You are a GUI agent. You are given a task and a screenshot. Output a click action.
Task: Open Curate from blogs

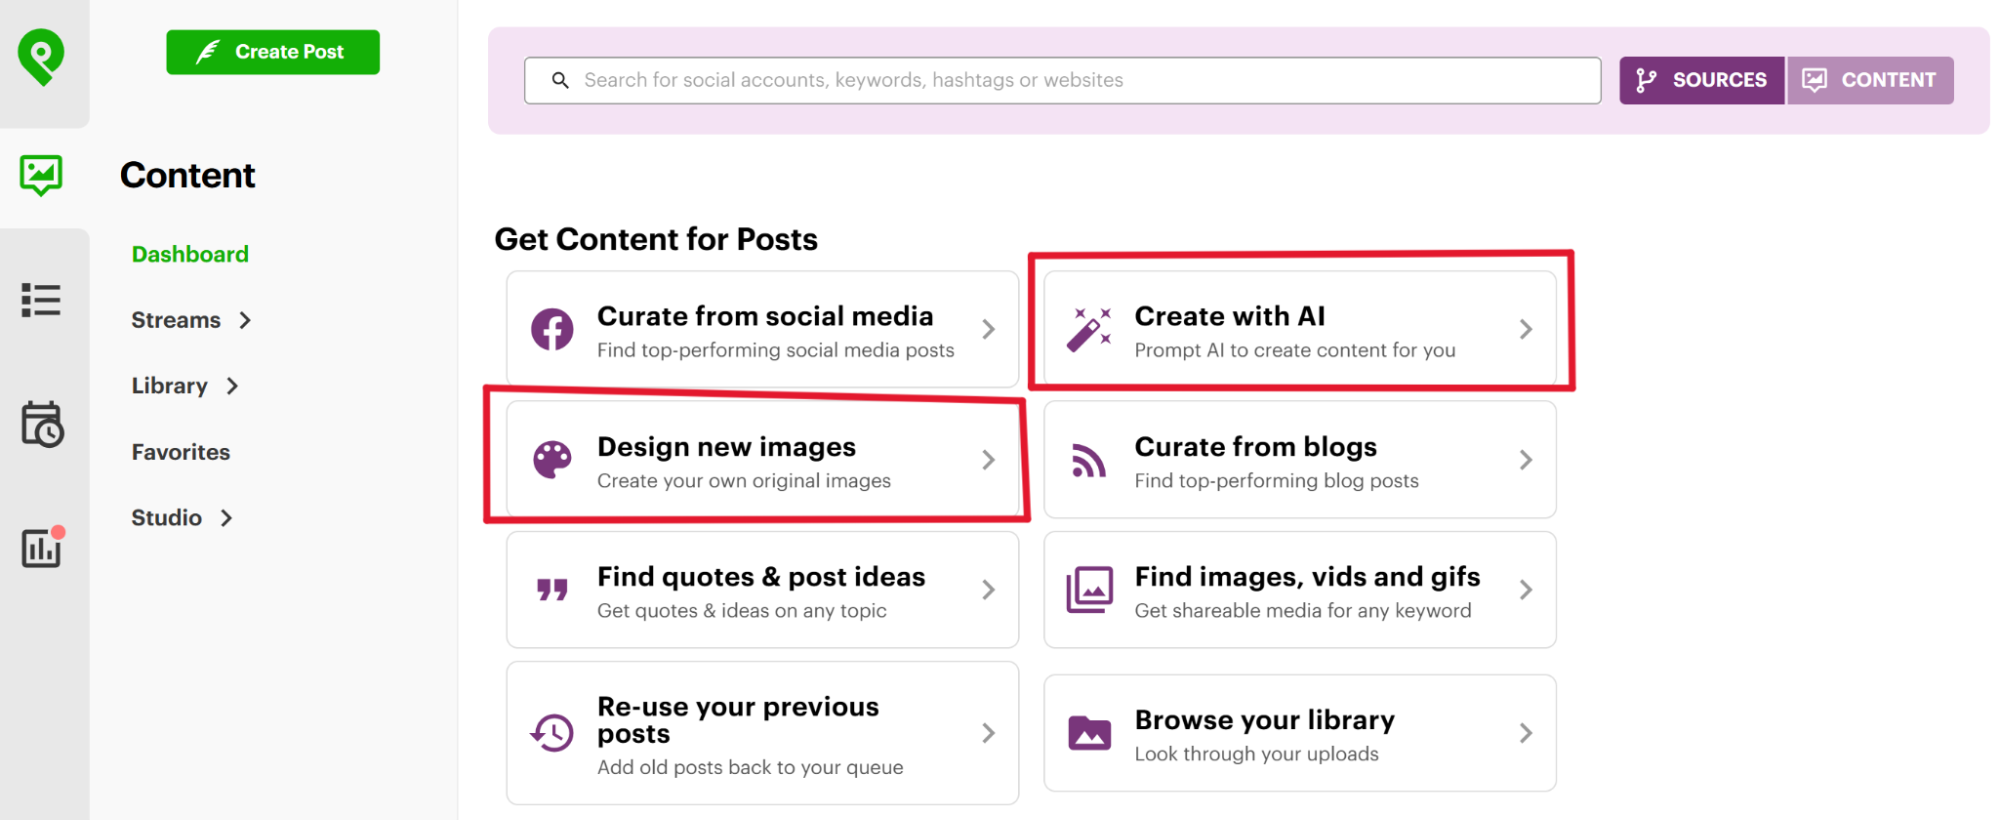[1300, 460]
